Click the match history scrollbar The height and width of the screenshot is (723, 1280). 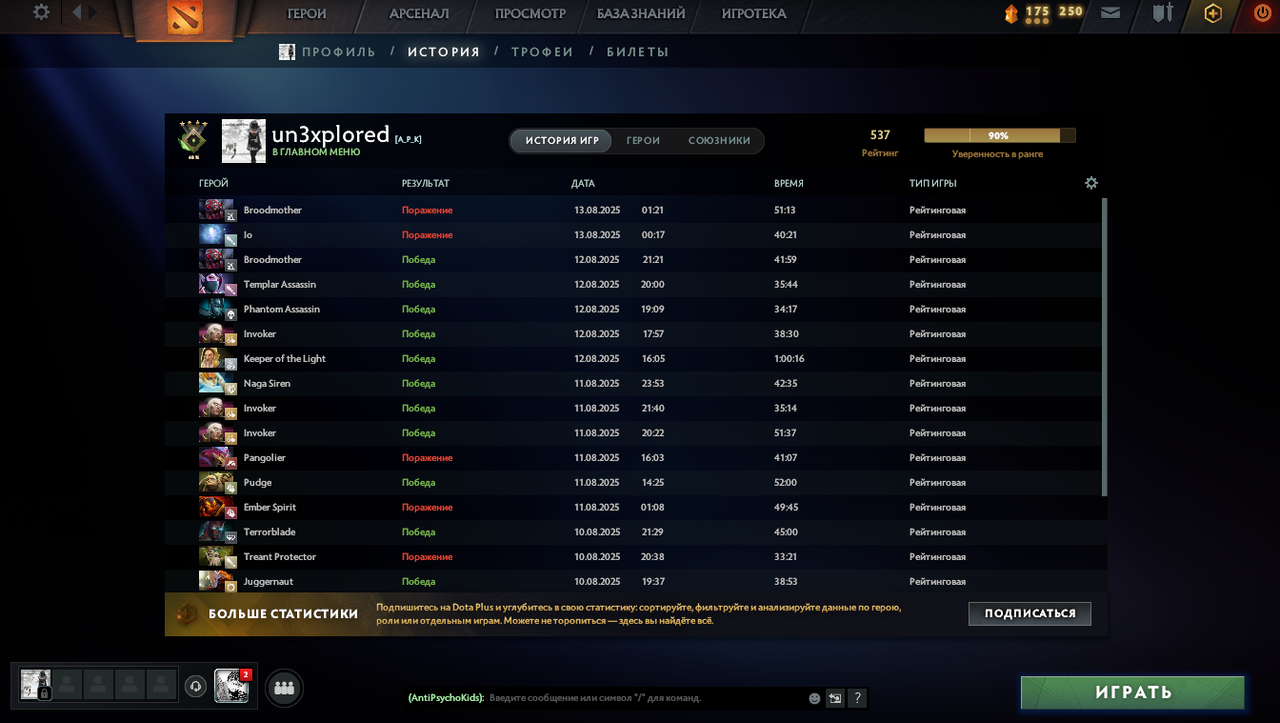coord(1105,346)
